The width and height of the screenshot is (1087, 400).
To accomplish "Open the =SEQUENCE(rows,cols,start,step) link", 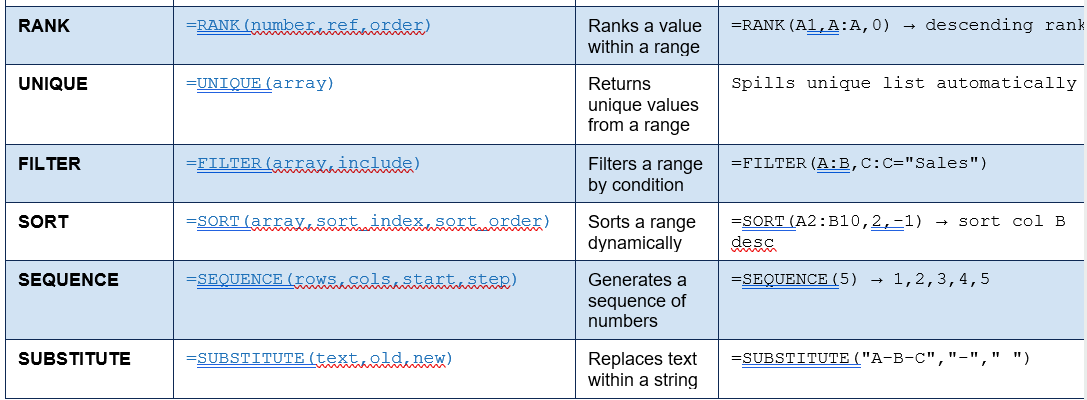I will [351, 279].
